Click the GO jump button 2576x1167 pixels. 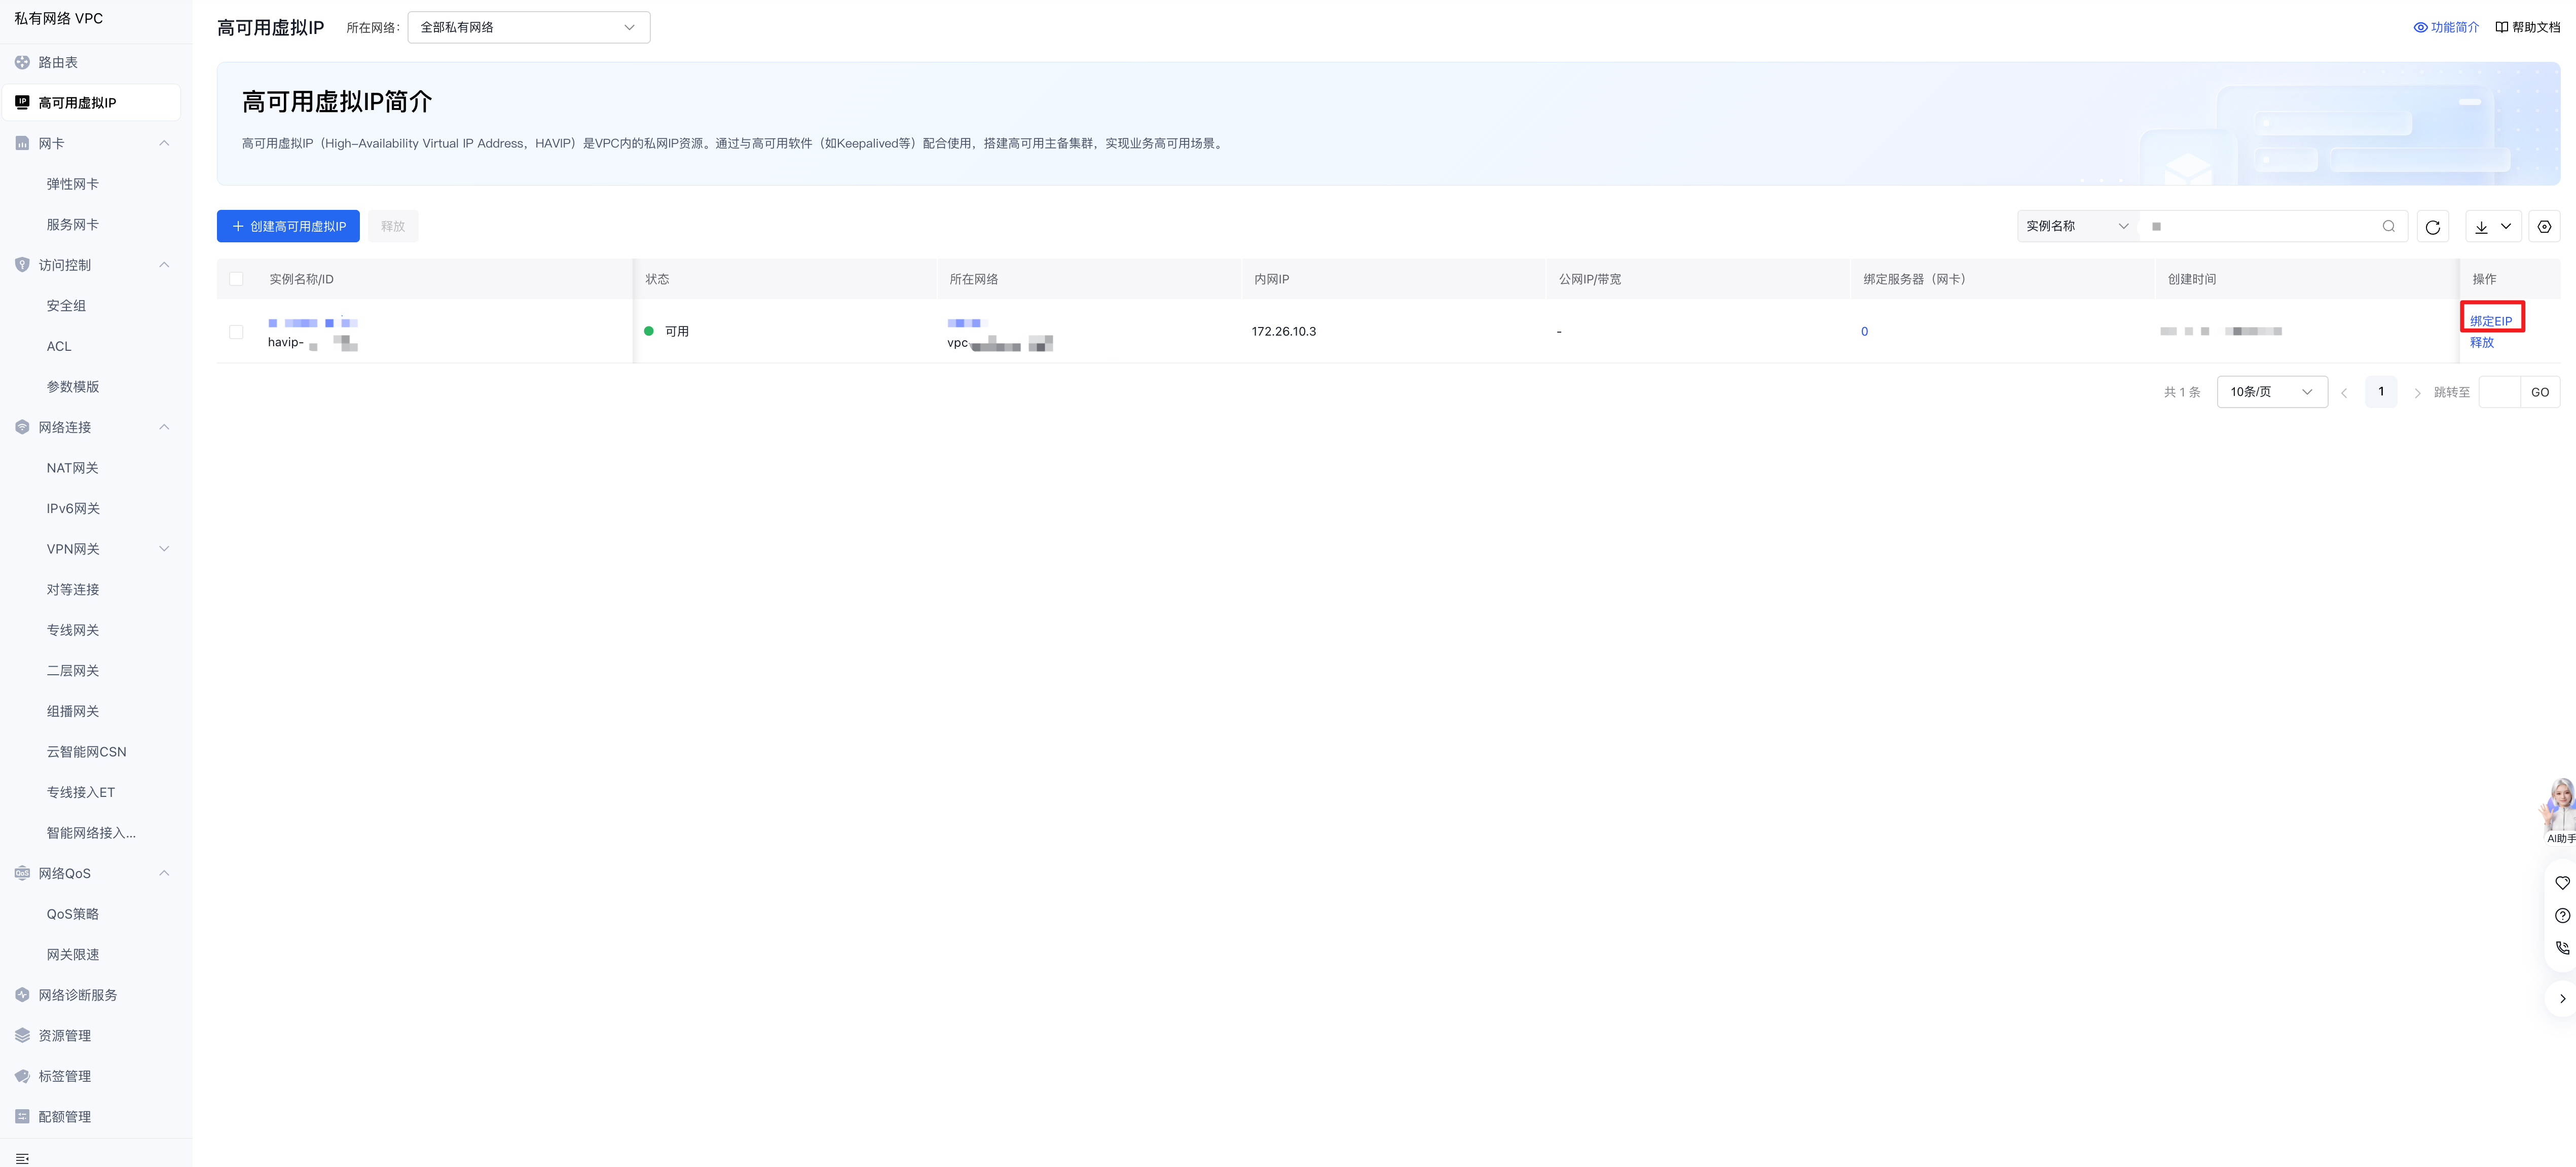coord(2540,392)
